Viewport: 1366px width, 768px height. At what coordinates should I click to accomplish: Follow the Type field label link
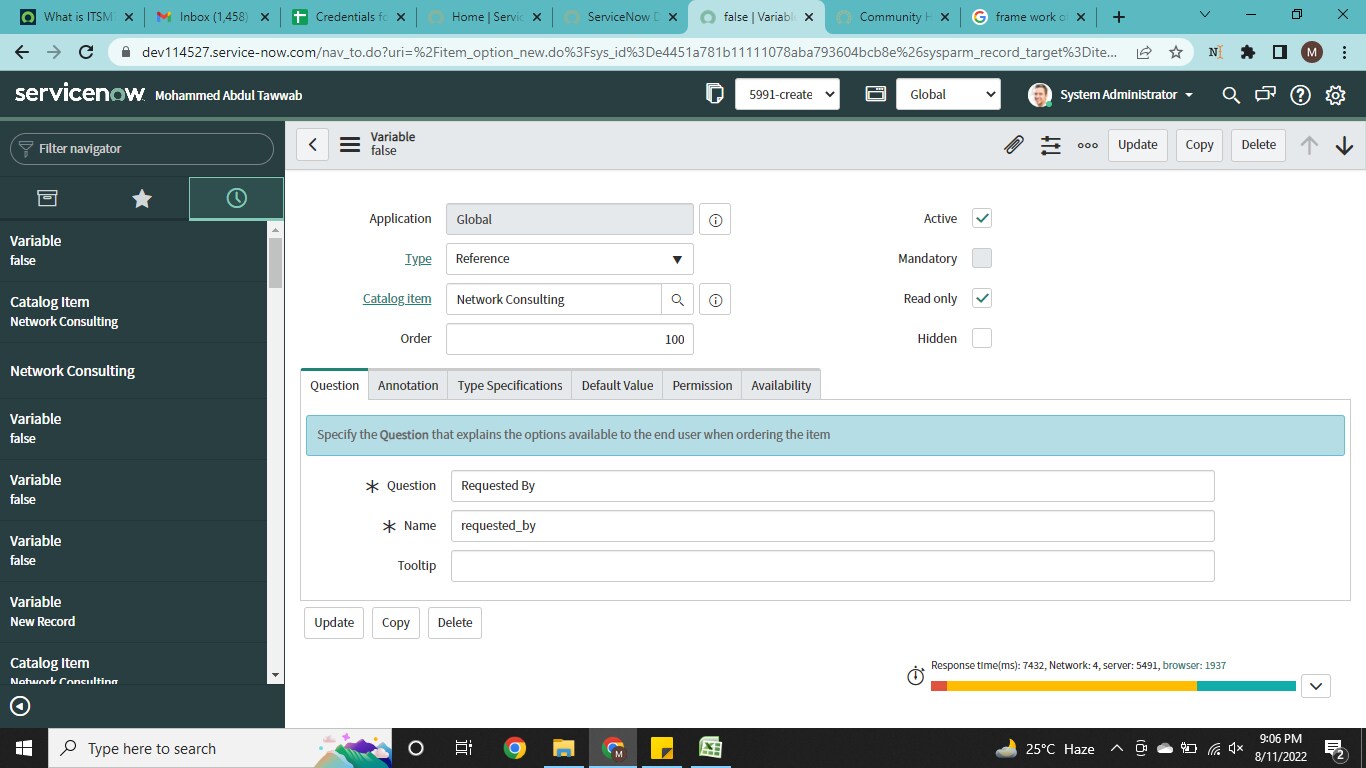[418, 259]
